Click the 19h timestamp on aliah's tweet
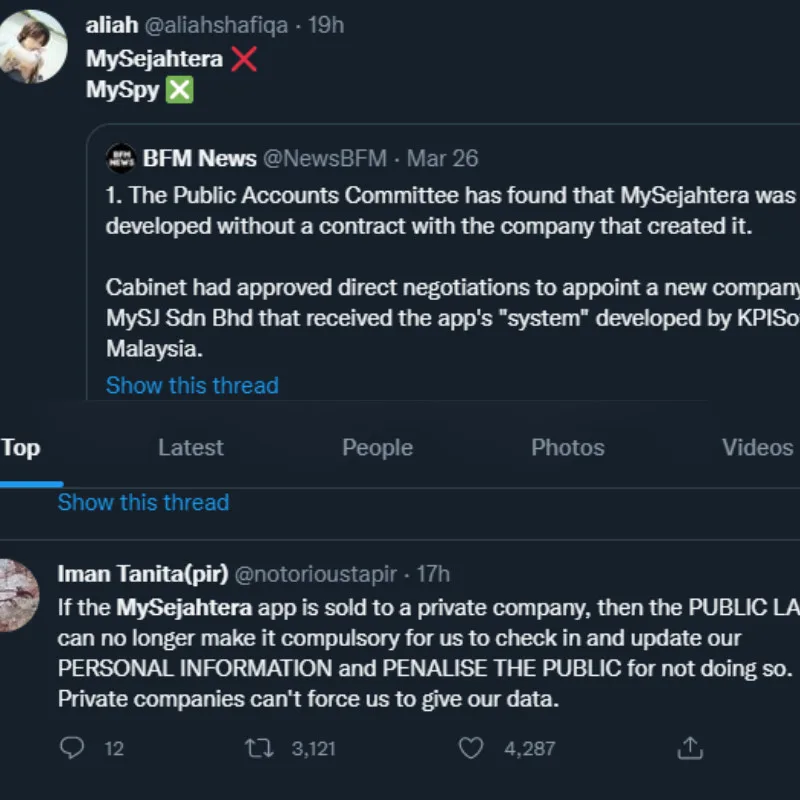 (x=326, y=25)
